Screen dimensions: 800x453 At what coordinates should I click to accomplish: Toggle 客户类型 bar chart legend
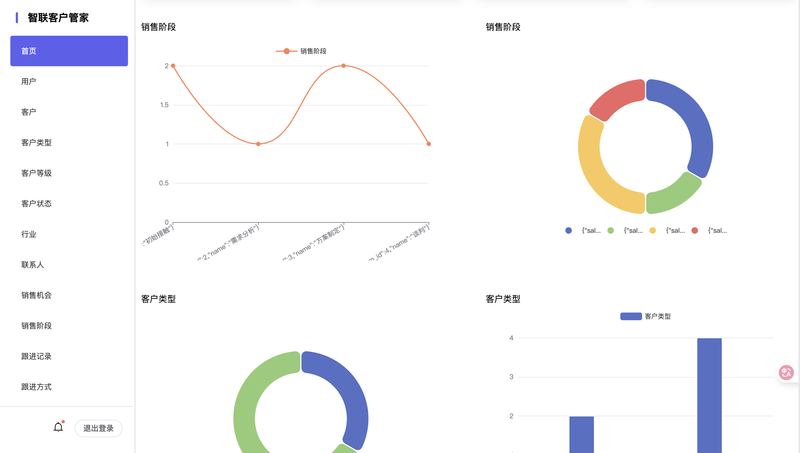point(645,316)
